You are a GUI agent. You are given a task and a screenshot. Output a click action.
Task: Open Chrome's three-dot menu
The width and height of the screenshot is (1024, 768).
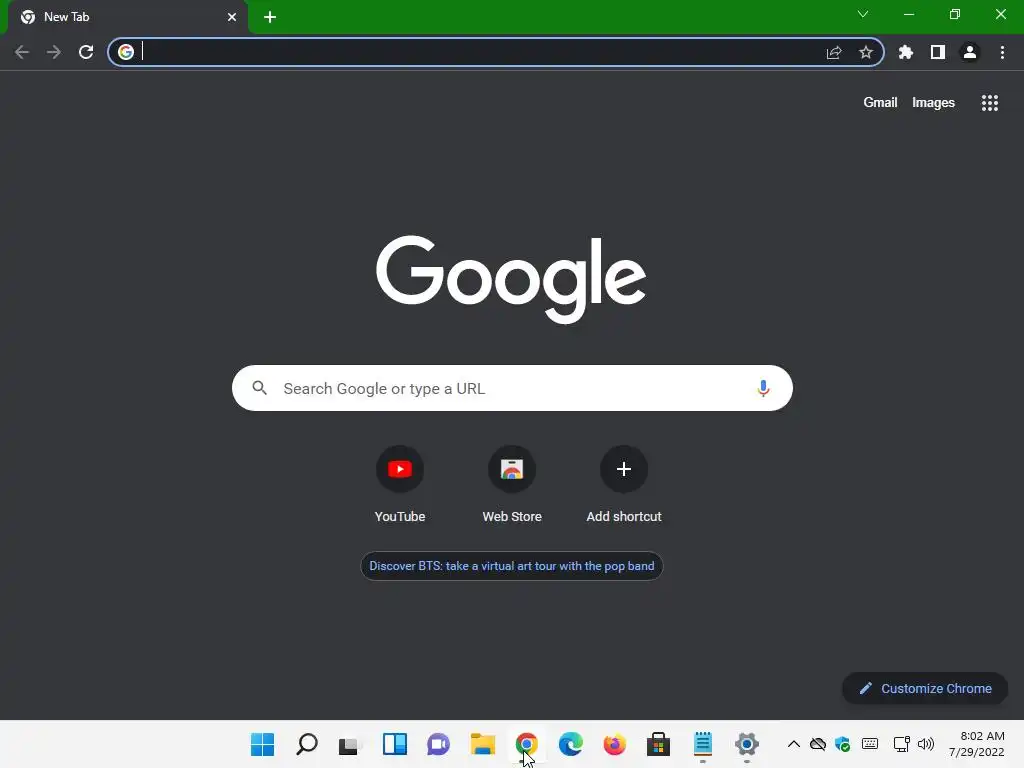tap(1002, 52)
